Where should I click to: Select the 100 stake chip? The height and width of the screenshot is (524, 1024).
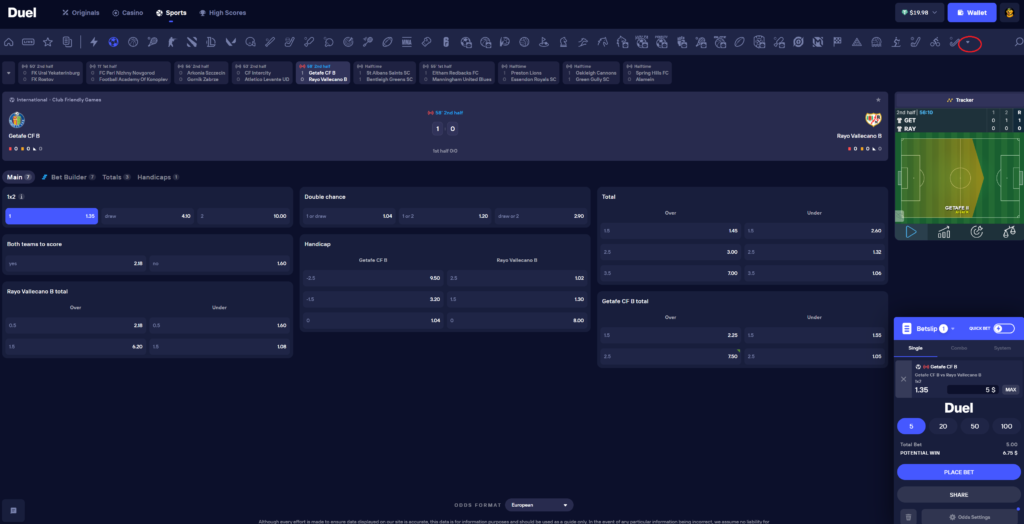[1006, 426]
